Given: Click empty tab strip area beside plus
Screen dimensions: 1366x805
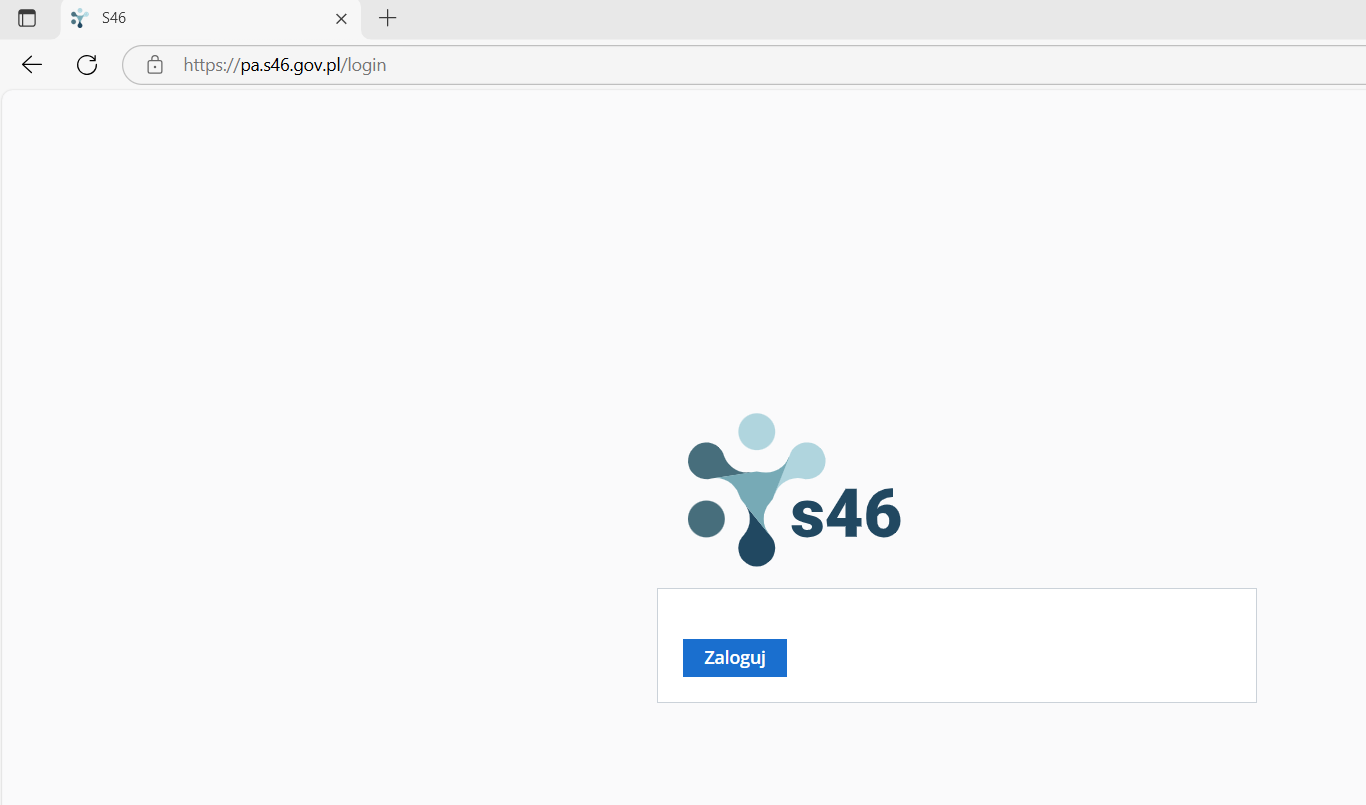Looking at the screenshot, I should pyautogui.click(x=880, y=18).
